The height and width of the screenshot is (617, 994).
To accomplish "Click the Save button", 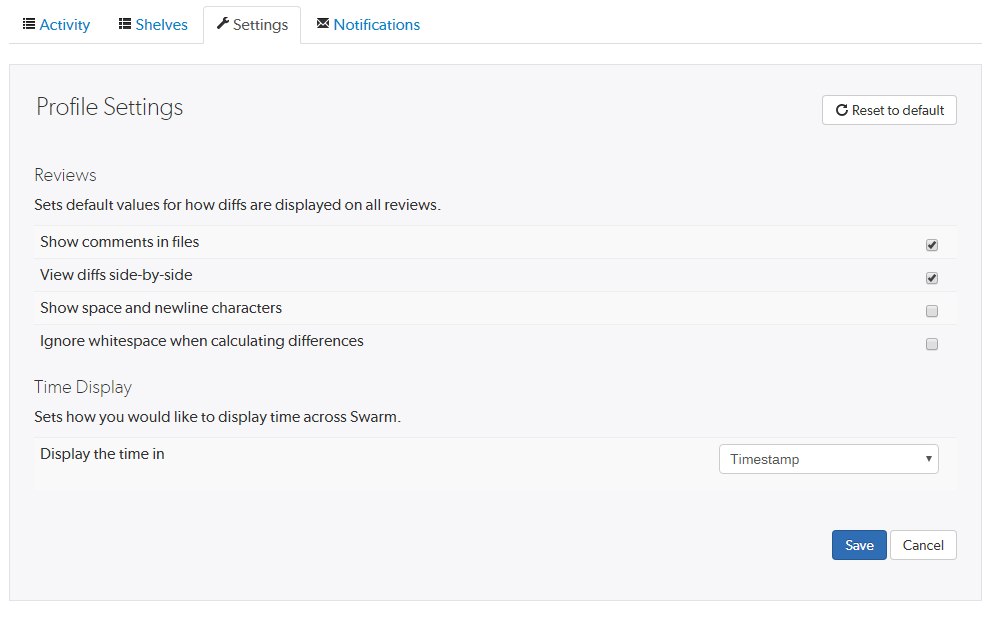I will pyautogui.click(x=858, y=545).
